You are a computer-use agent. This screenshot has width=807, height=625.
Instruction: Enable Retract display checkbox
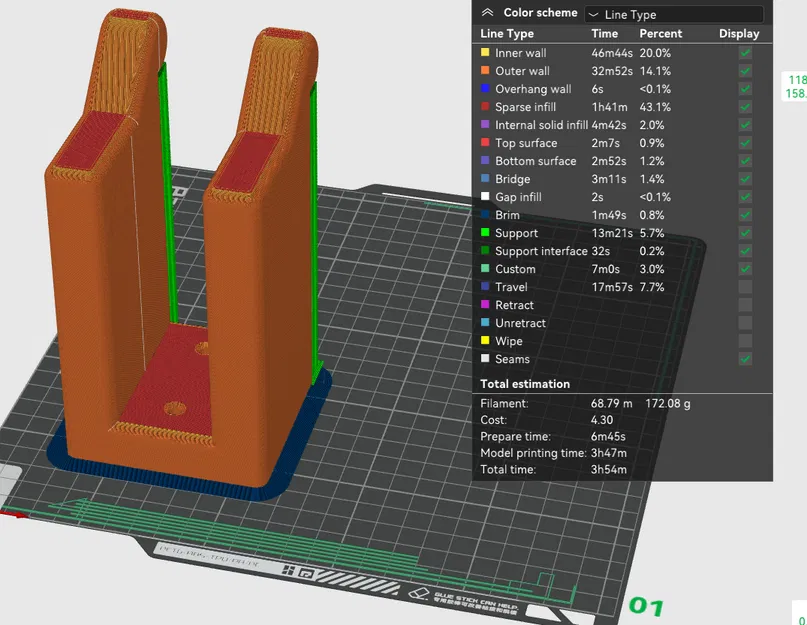coord(745,305)
